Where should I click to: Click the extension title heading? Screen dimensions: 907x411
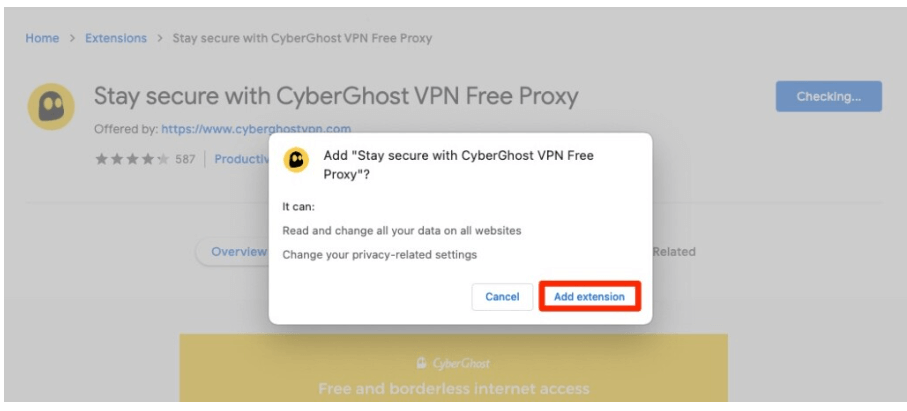coord(336,97)
